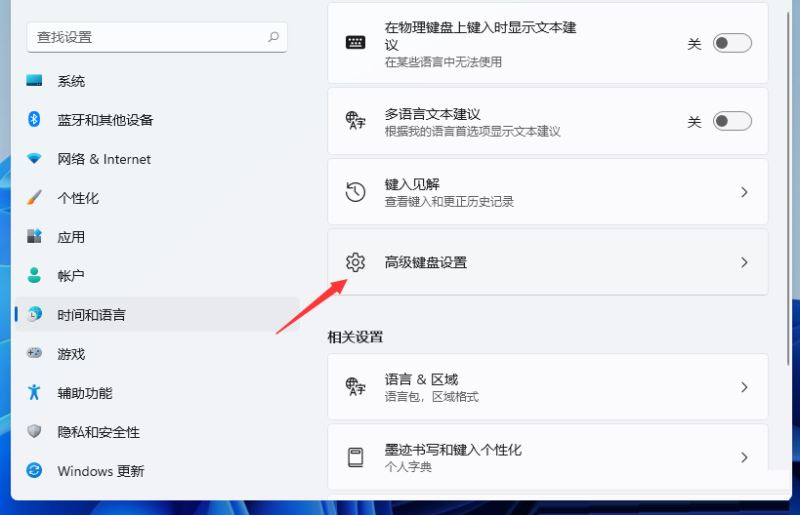
Task: Click the shield icon for 隐私和安全性
Action: [x=34, y=431]
